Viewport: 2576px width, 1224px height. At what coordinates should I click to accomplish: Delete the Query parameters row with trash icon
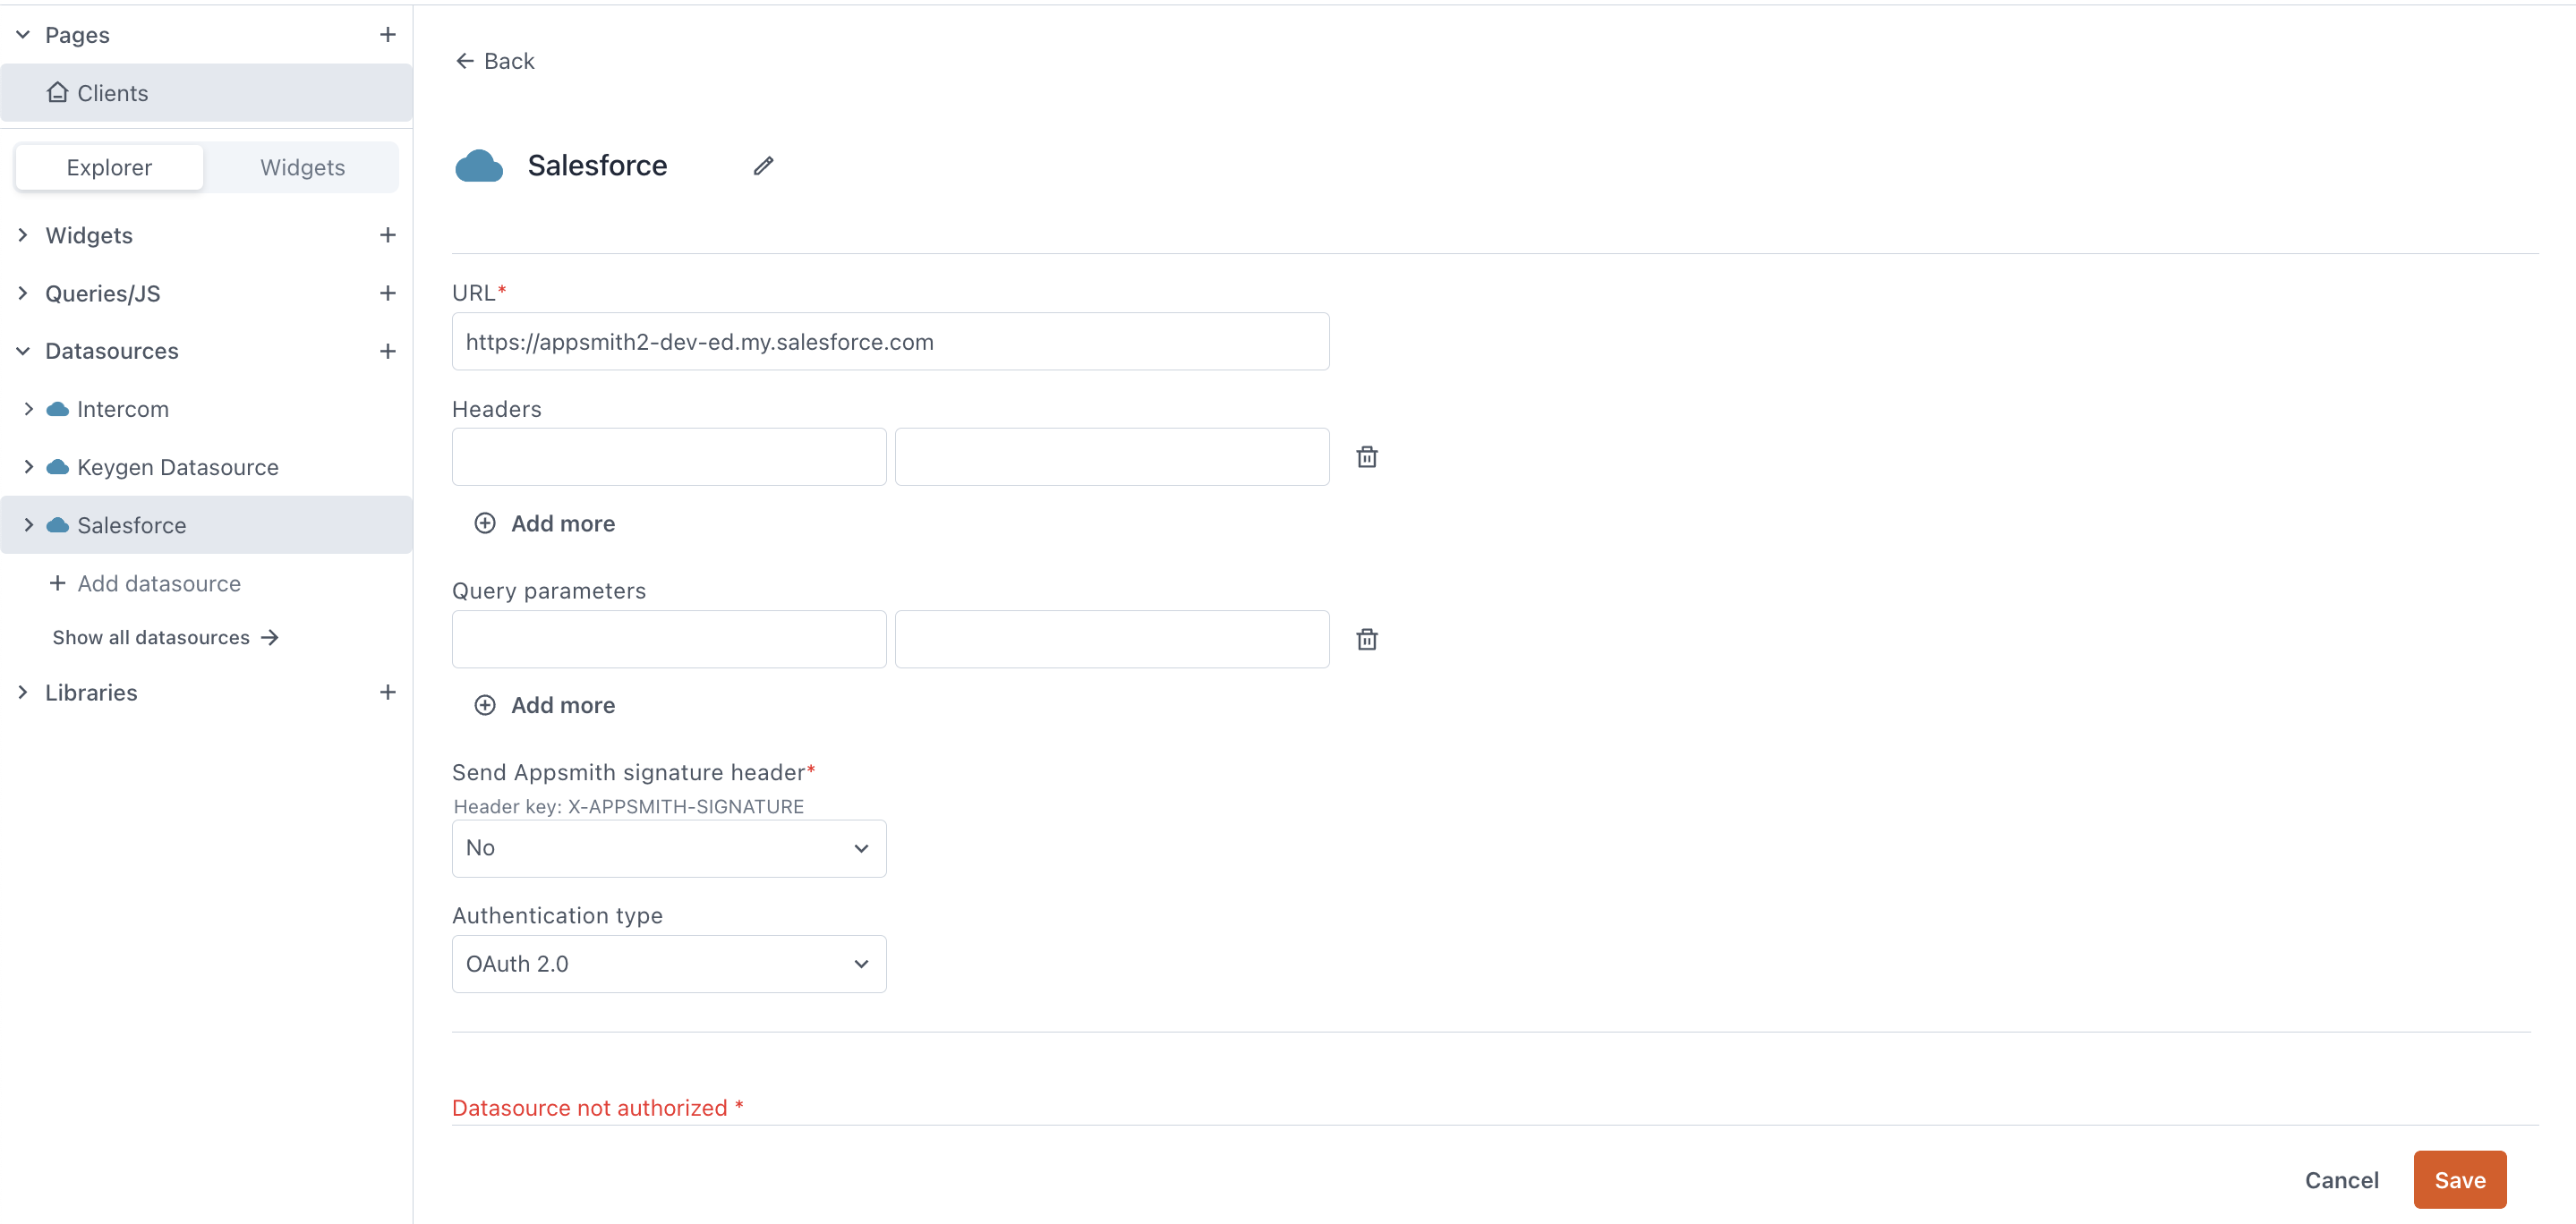(1366, 639)
